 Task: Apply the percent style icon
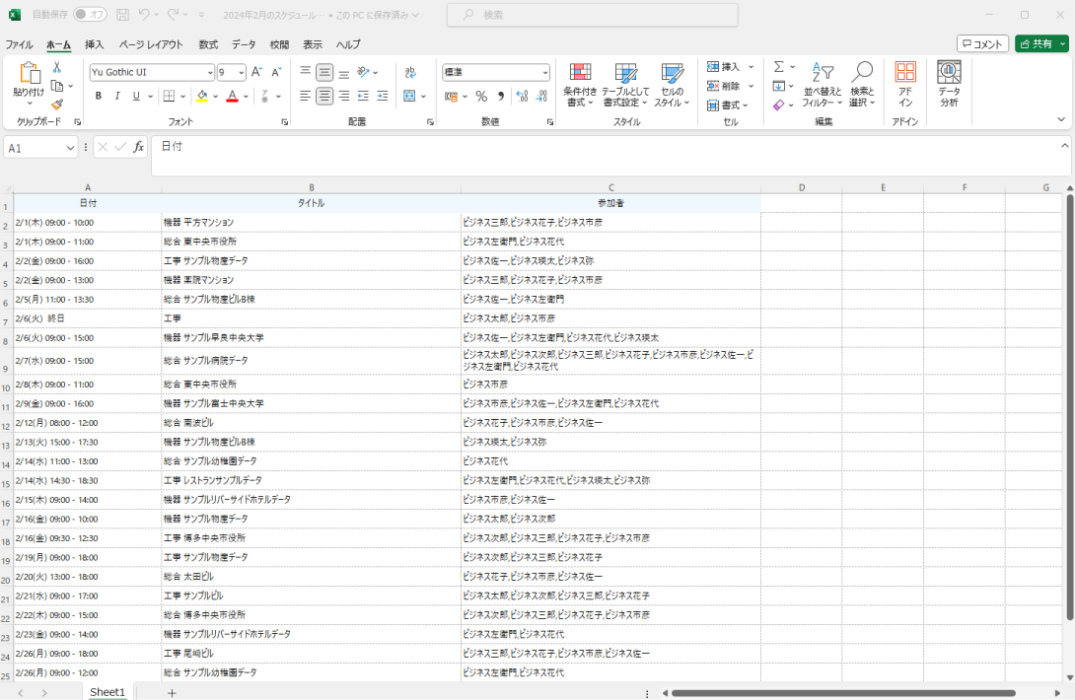481,97
